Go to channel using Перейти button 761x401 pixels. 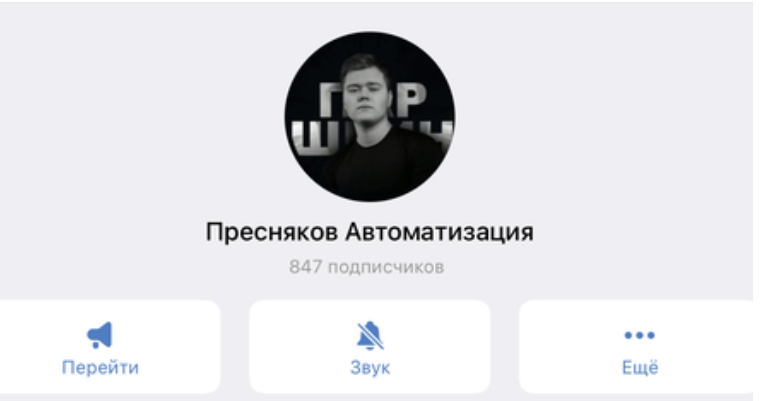[107, 347]
